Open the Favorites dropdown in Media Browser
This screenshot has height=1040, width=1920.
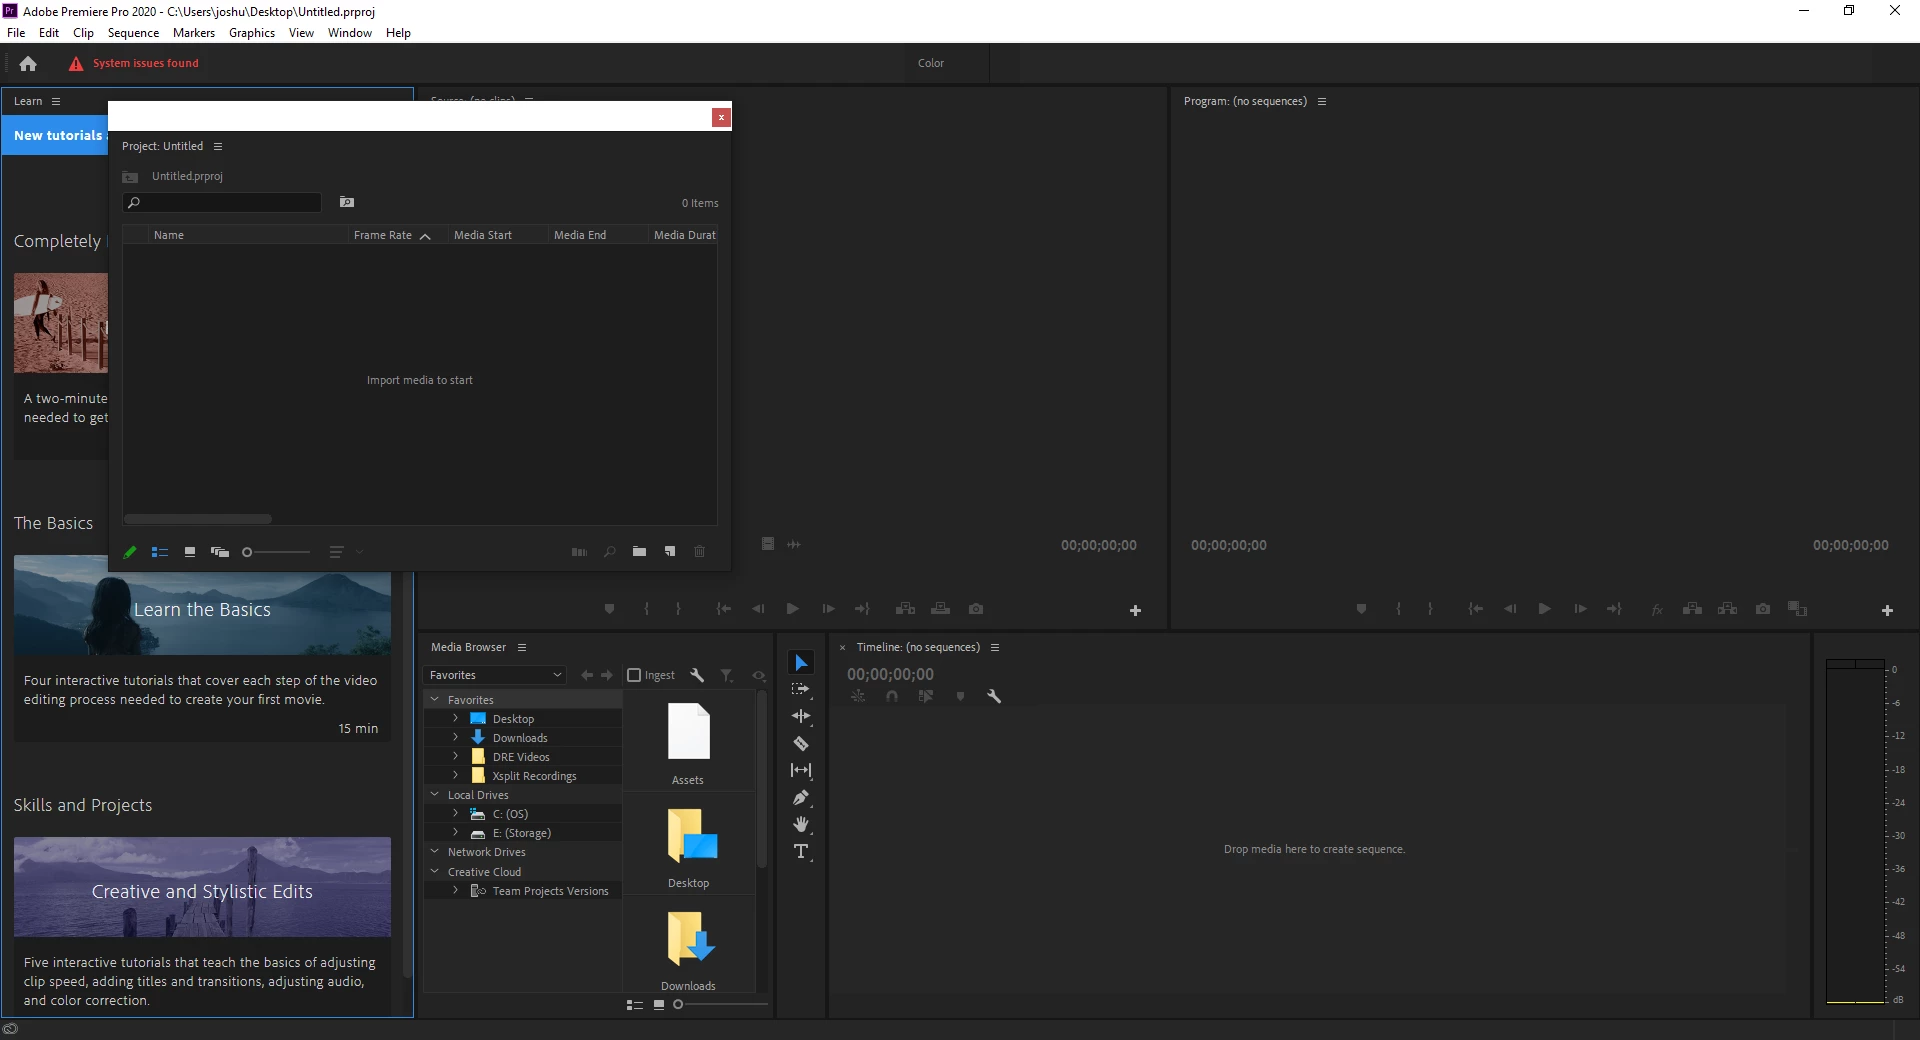[495, 675]
